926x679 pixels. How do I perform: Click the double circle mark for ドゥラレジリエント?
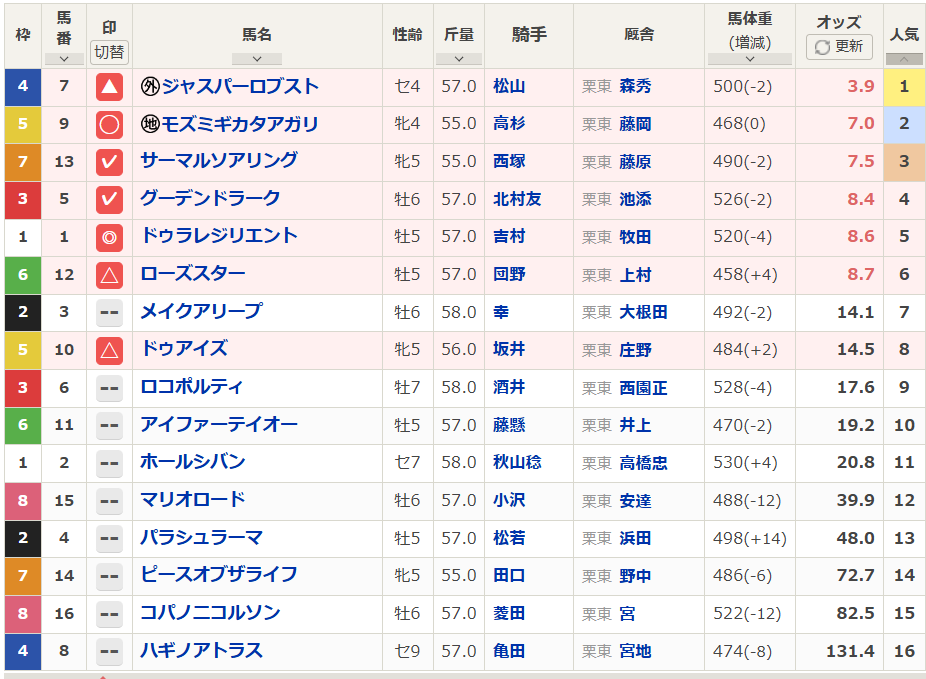point(109,237)
